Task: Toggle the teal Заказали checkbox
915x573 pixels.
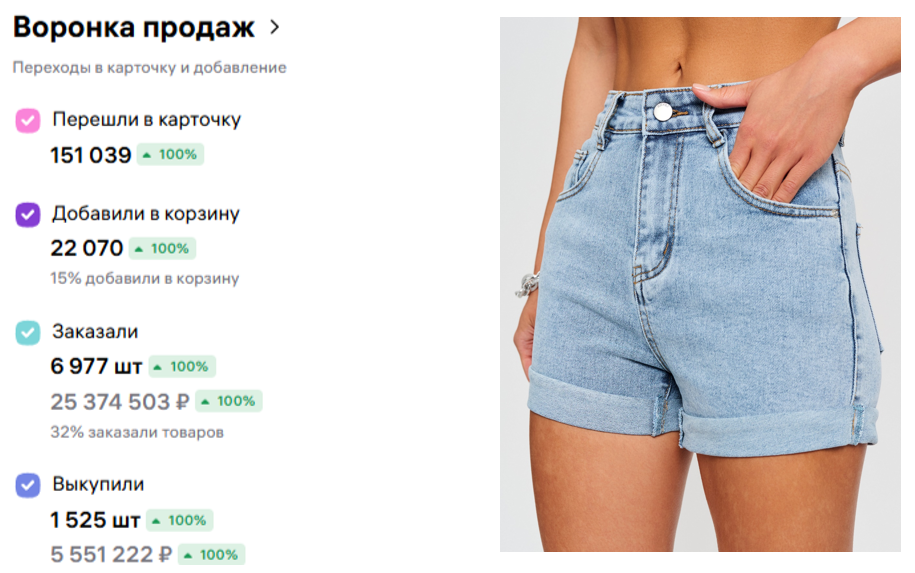Action: pos(27,333)
